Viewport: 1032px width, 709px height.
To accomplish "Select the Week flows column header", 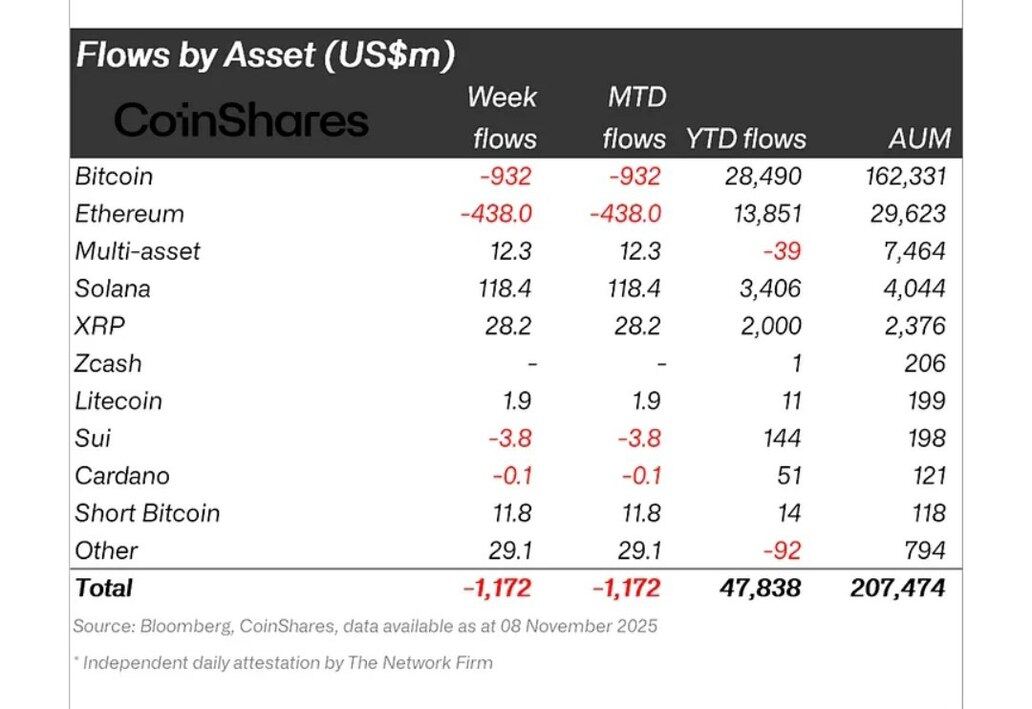I will (x=502, y=118).
